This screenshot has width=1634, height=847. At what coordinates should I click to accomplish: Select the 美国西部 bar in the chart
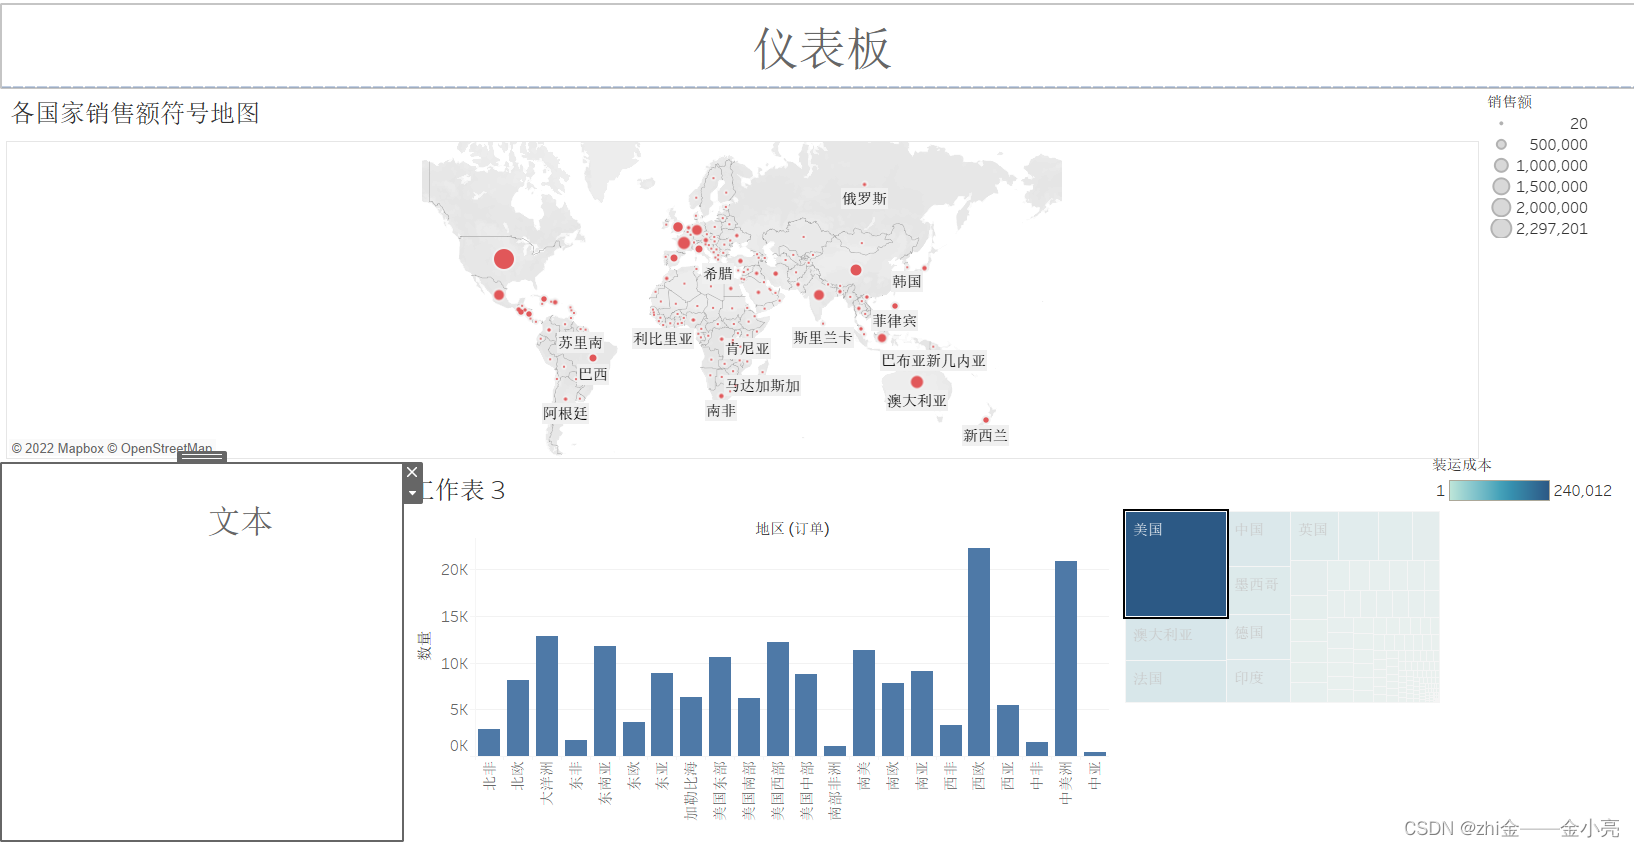tap(778, 698)
